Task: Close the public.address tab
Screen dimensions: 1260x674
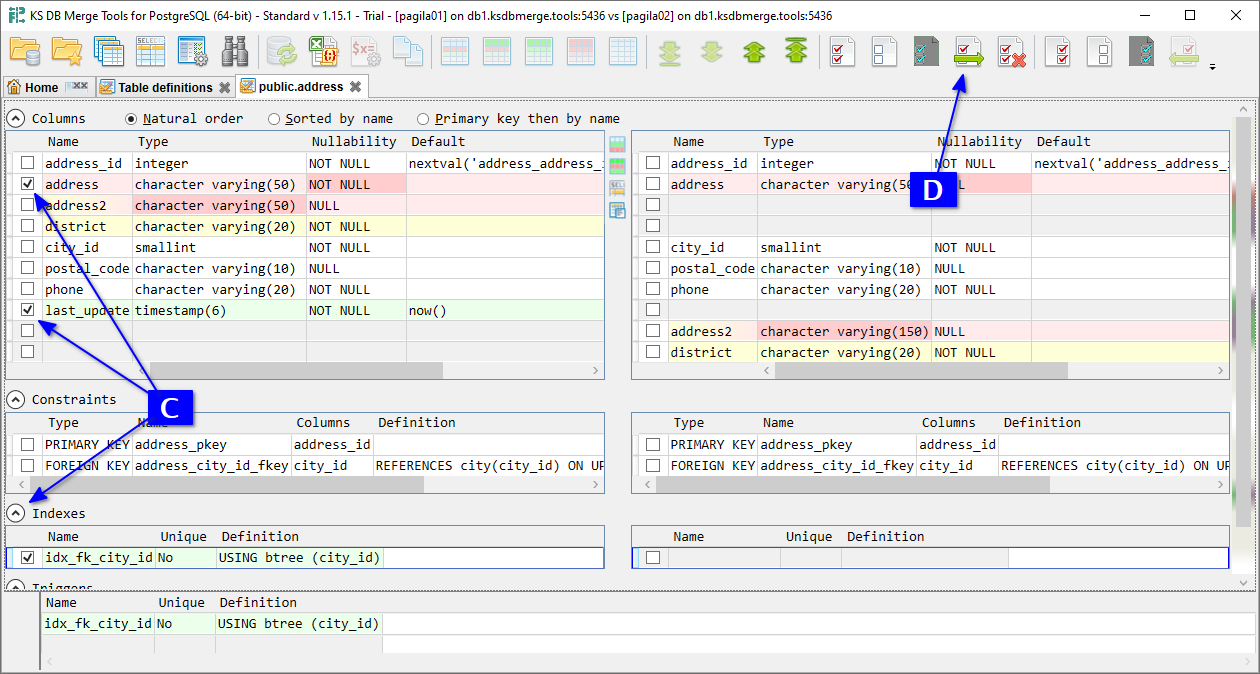Action: (x=355, y=87)
